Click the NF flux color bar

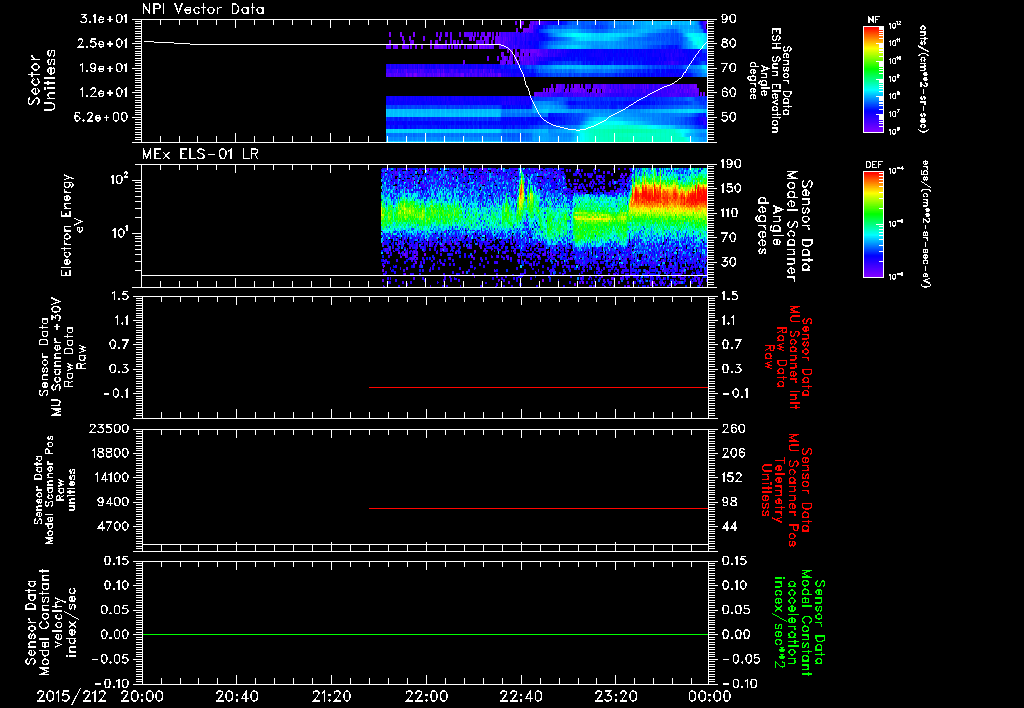pyautogui.click(x=874, y=78)
